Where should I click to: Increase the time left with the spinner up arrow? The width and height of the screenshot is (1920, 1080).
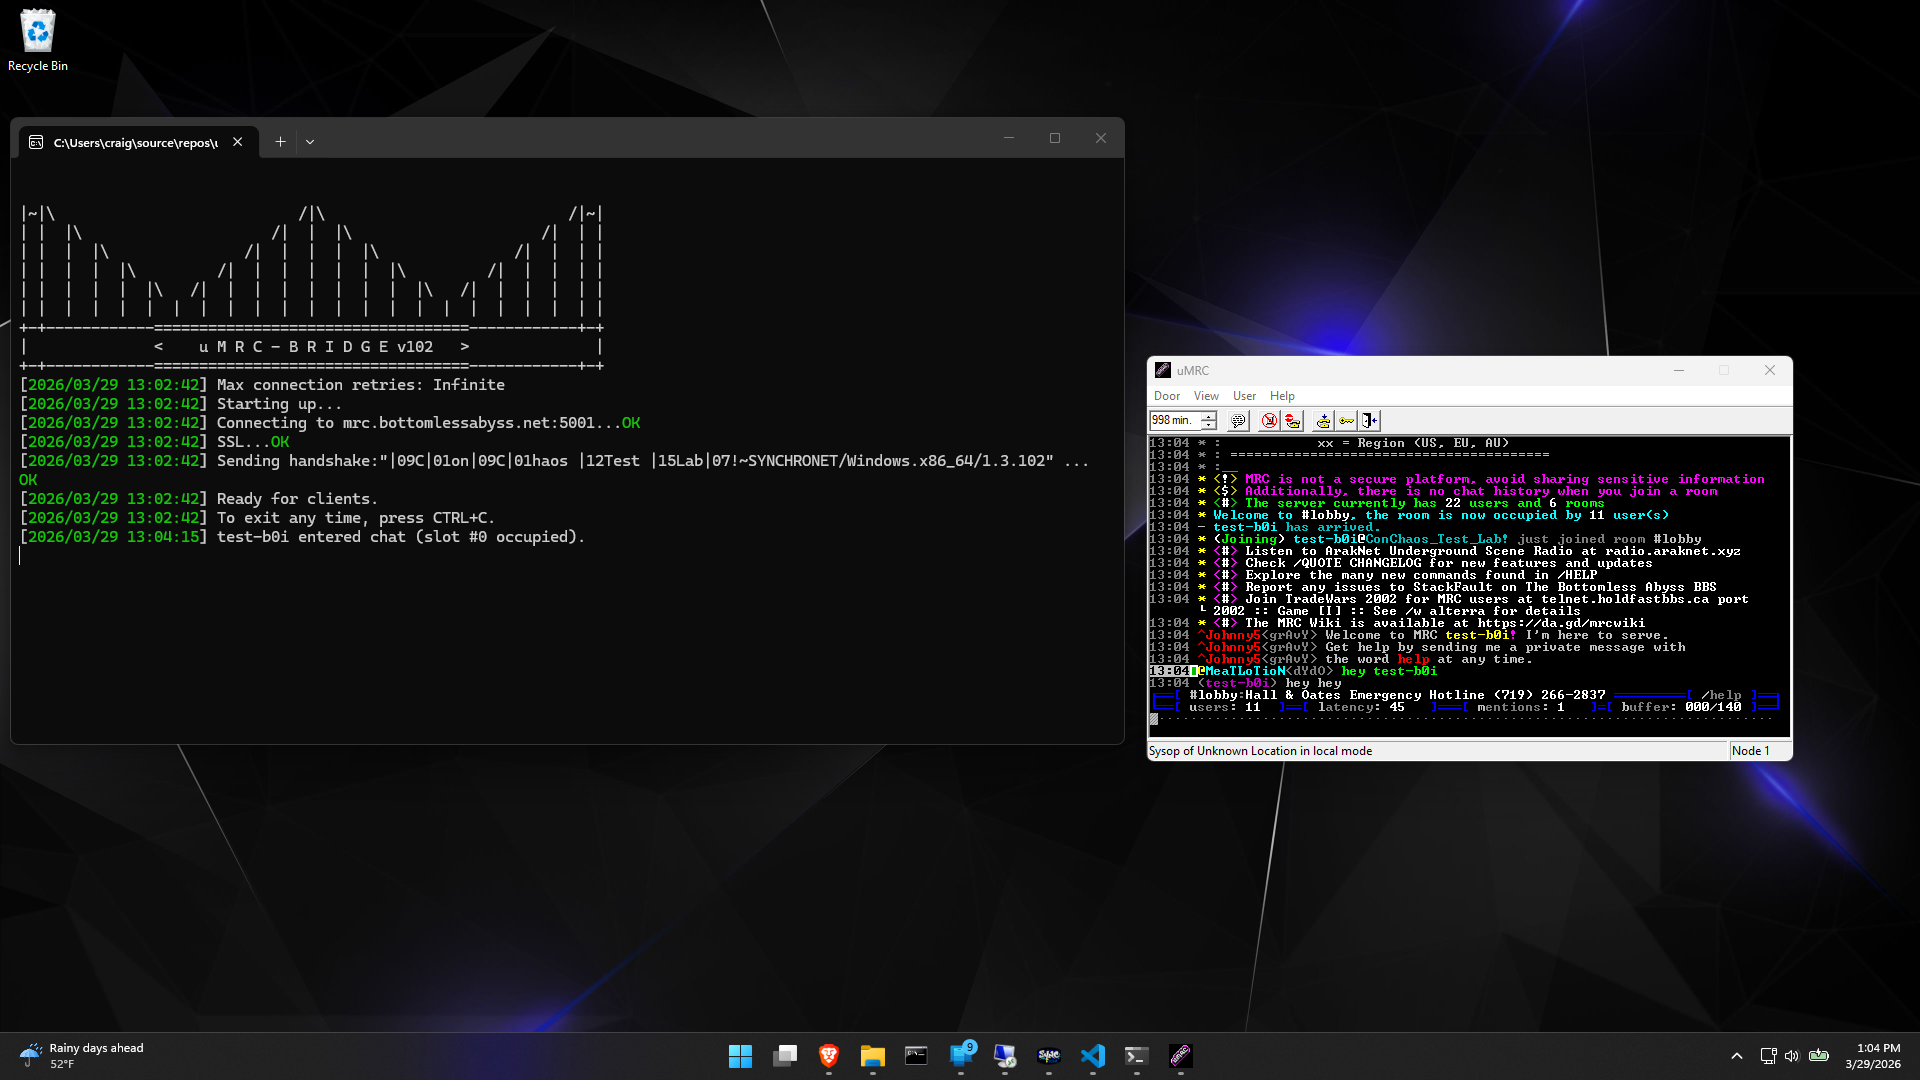pos(1209,416)
